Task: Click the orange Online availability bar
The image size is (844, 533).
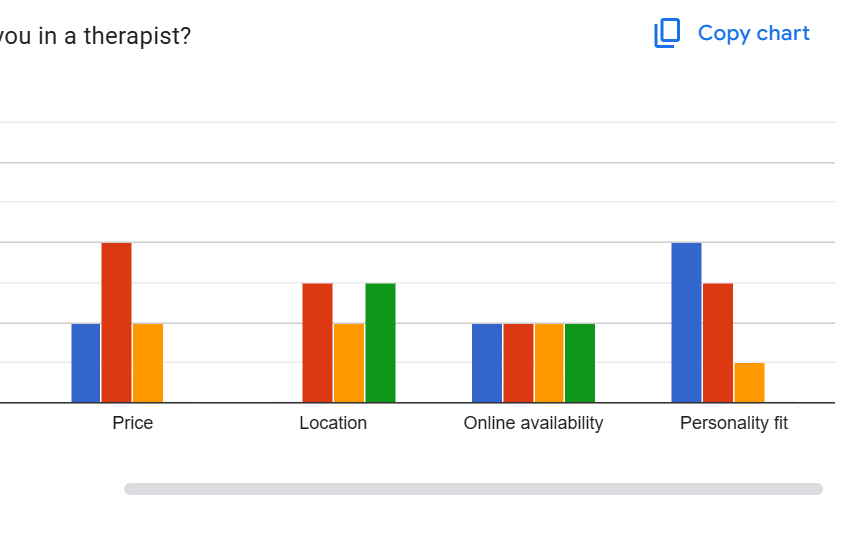Action: point(549,363)
